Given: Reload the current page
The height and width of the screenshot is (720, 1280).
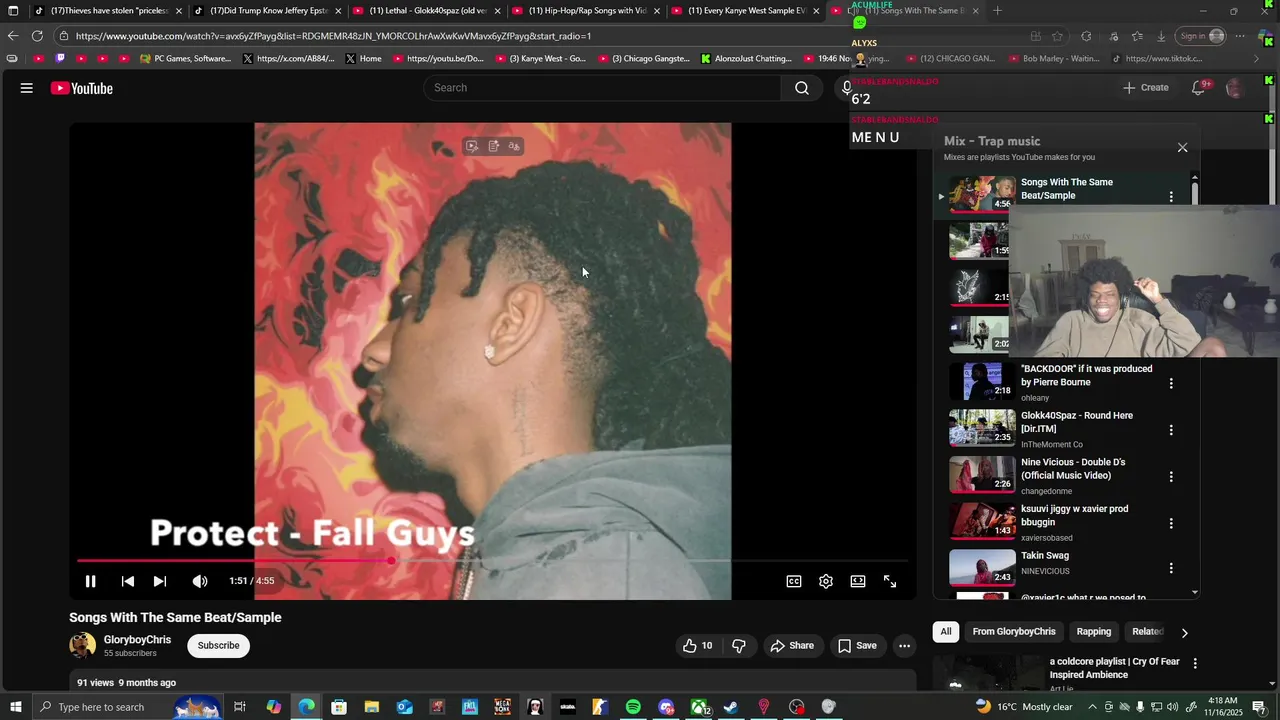Looking at the screenshot, I should click(37, 36).
